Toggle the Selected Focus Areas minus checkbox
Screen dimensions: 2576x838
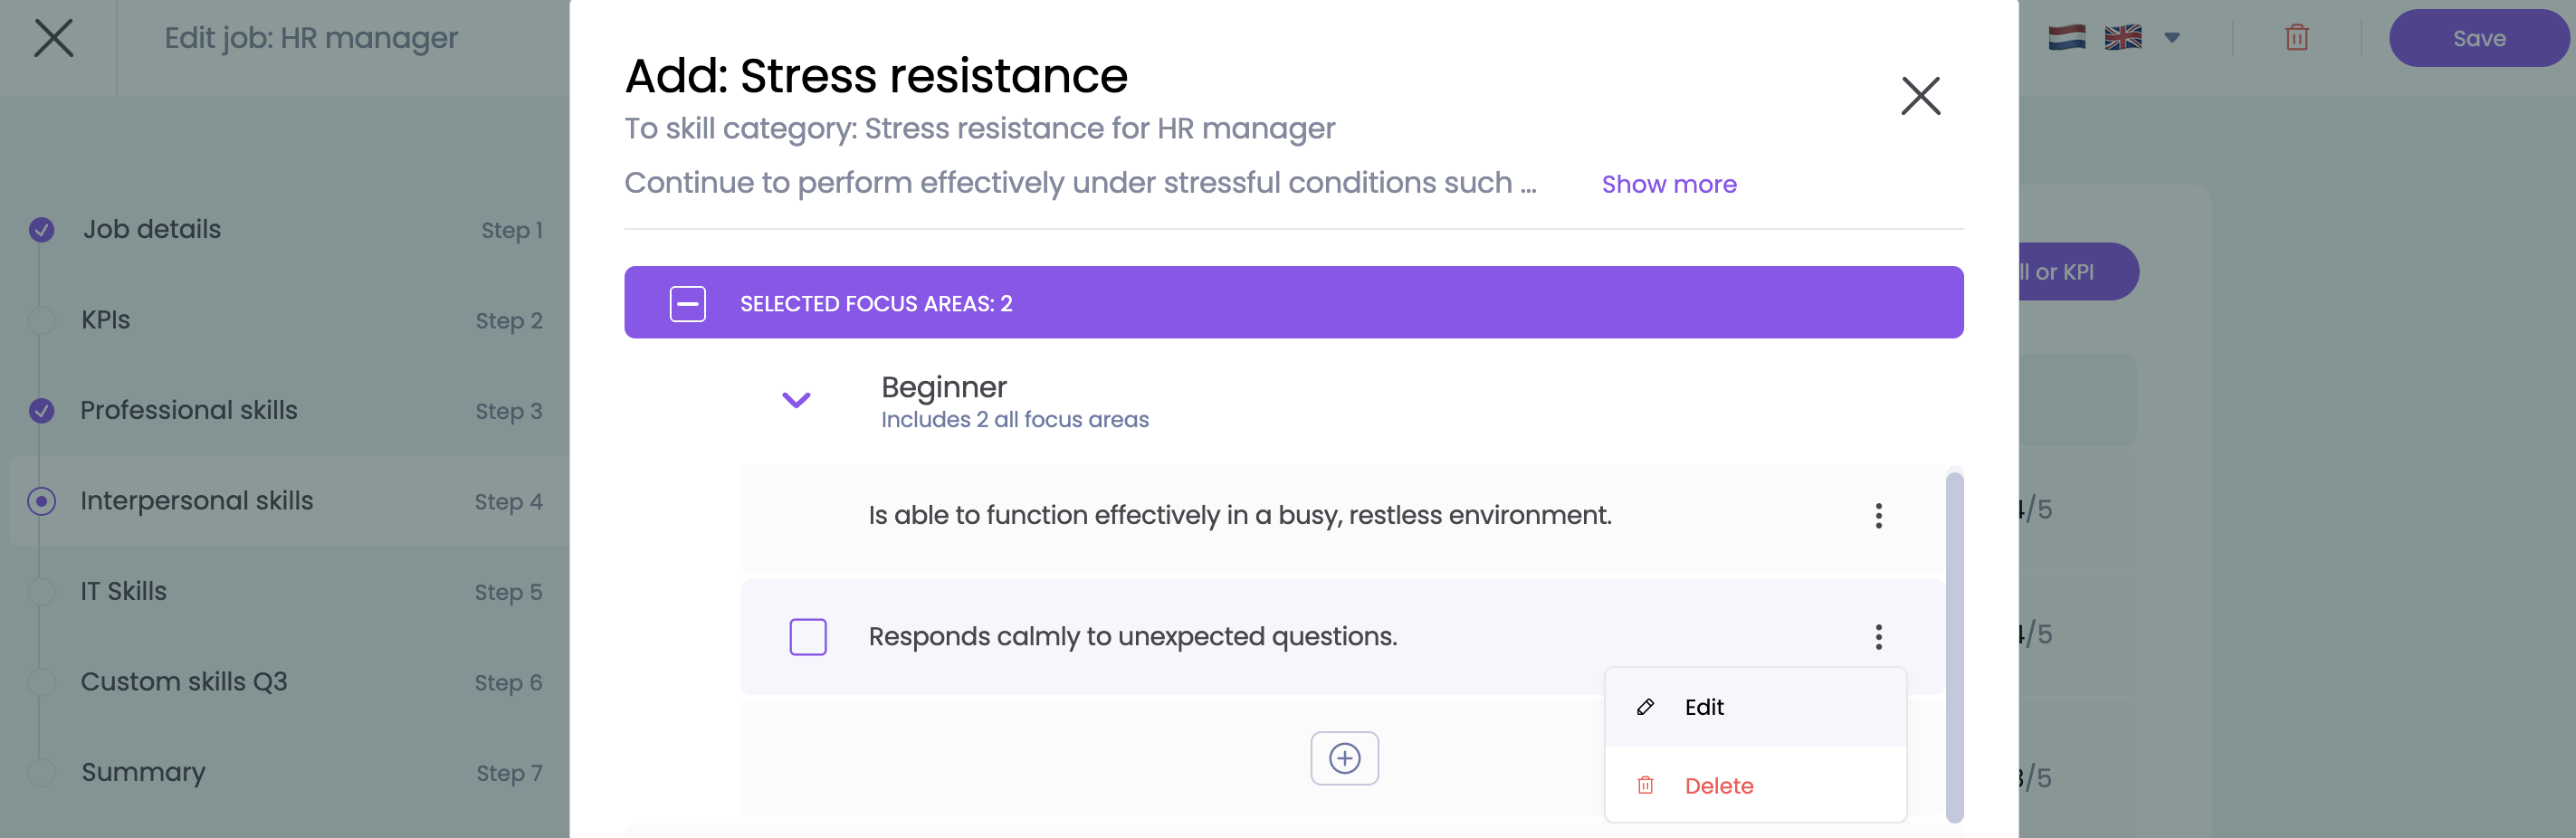click(687, 303)
